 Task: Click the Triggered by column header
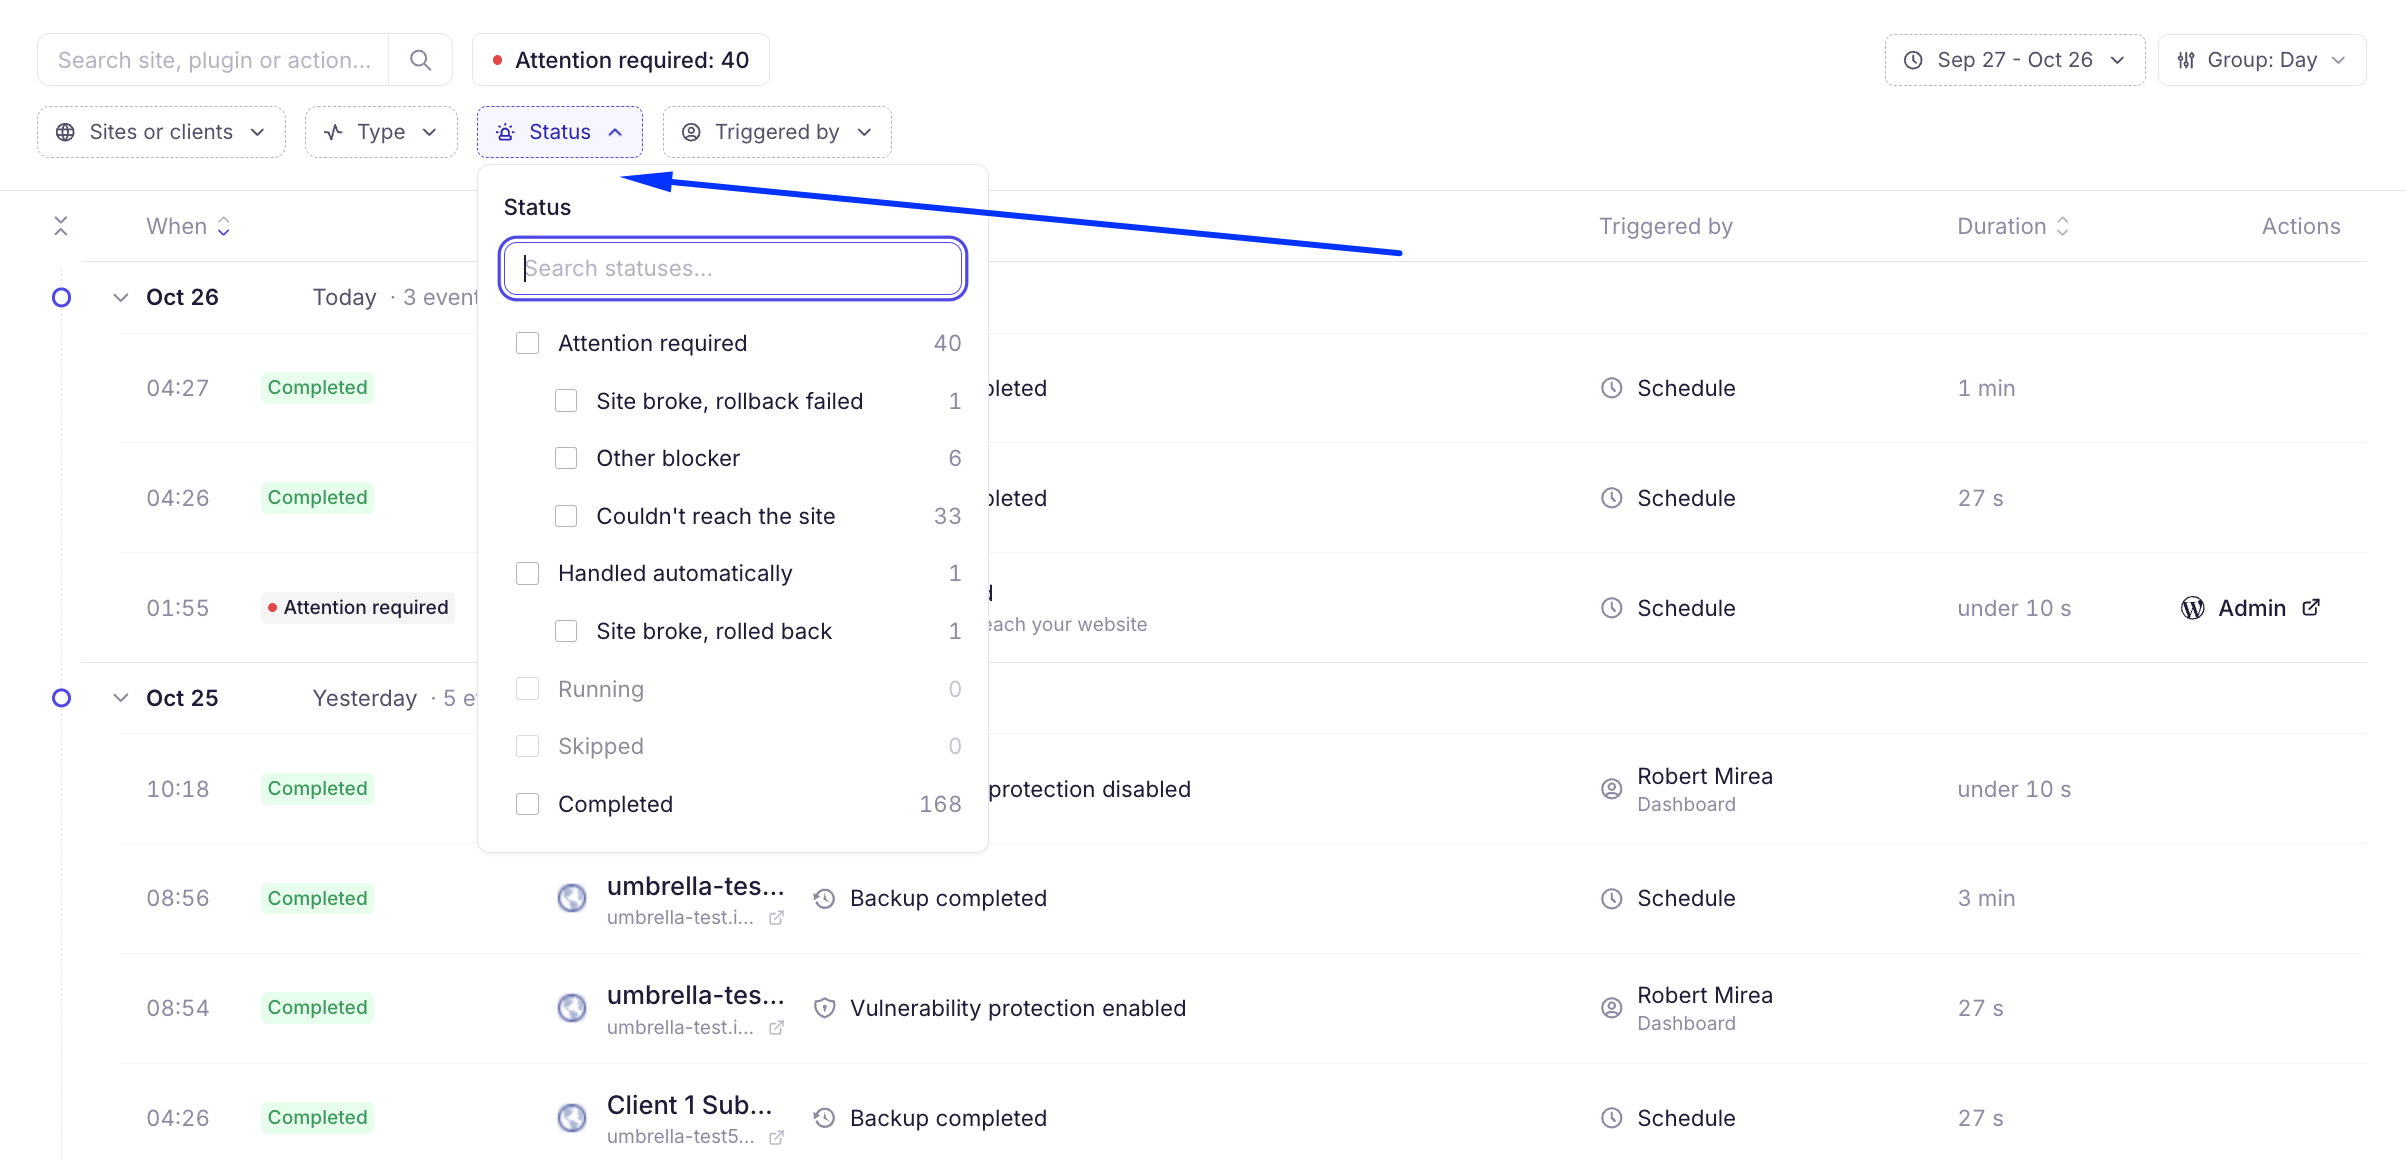coord(1666,226)
